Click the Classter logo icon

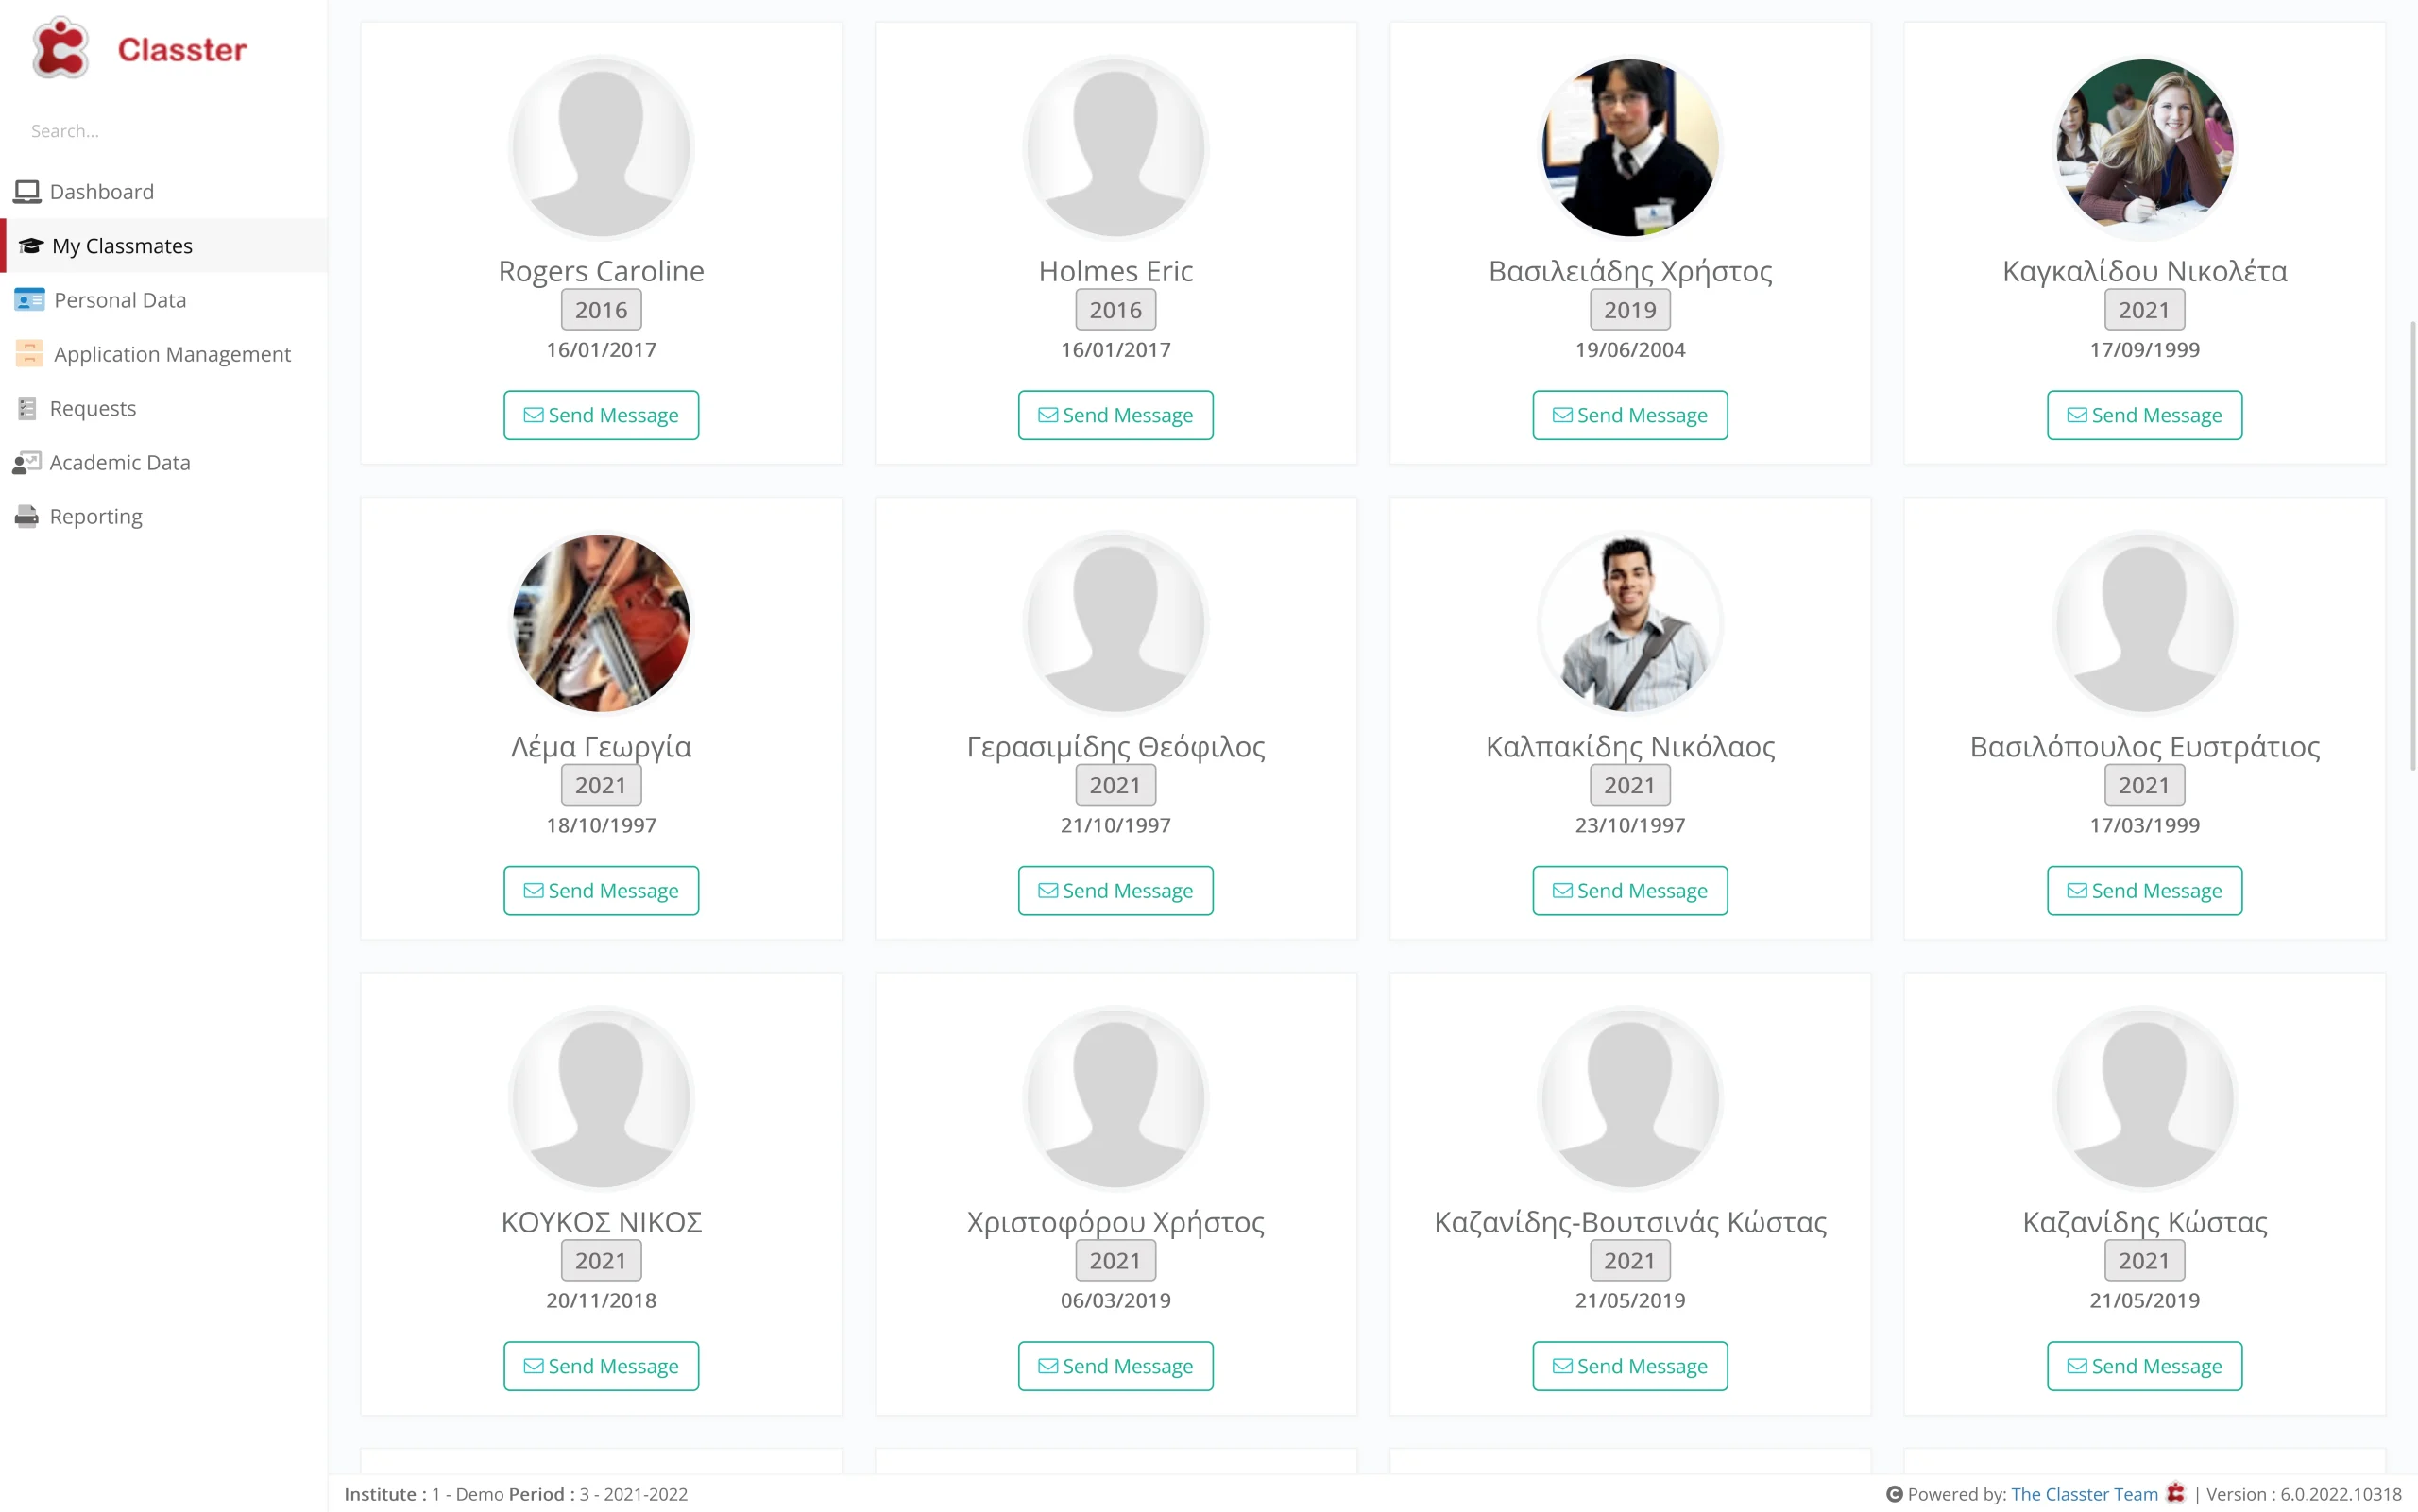(60, 48)
